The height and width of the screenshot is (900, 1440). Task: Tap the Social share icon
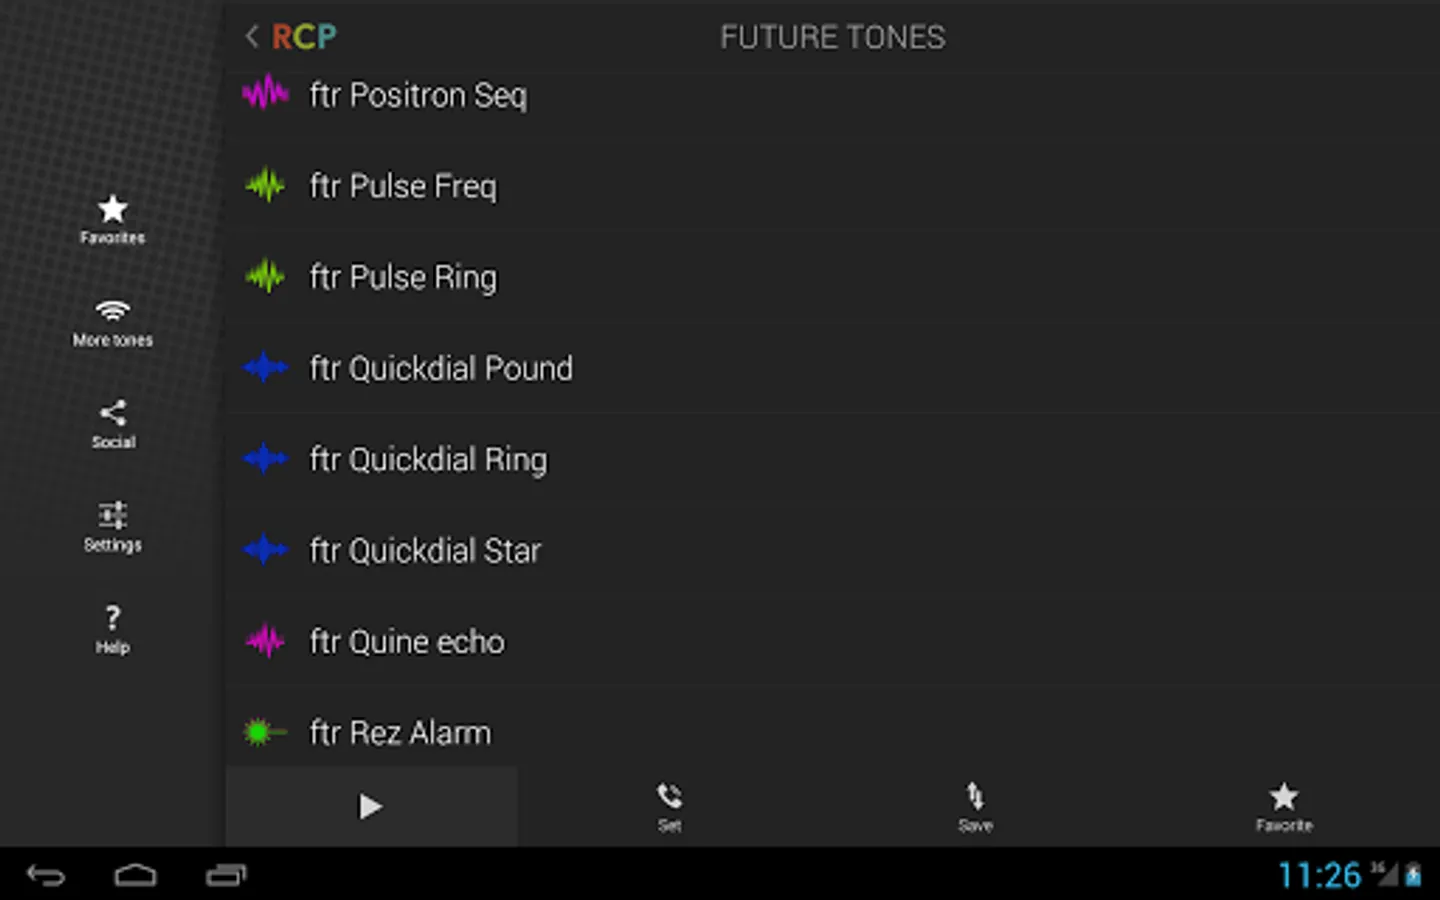112,424
